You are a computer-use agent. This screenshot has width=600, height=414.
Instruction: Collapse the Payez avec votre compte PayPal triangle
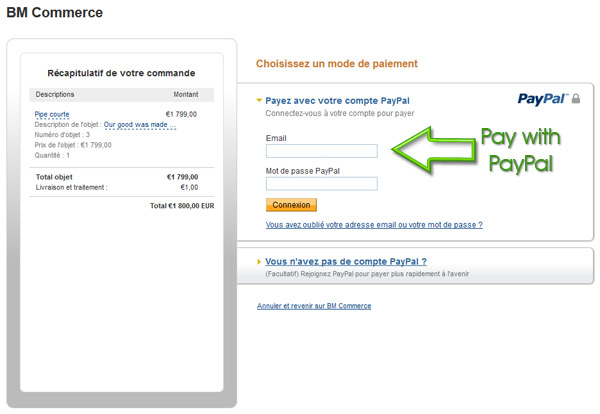click(259, 101)
